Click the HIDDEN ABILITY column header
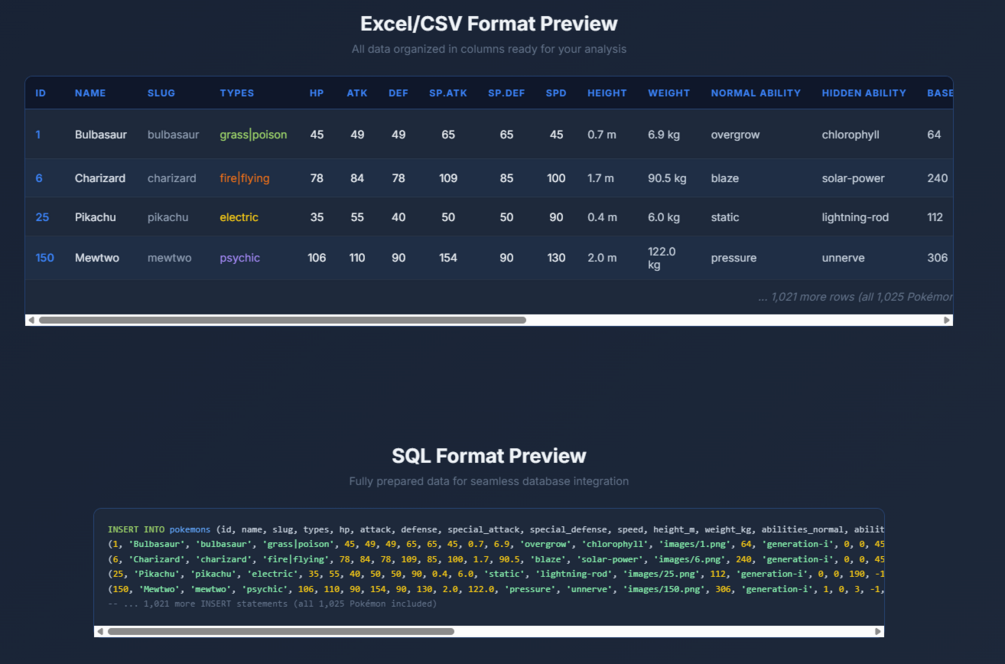 [864, 93]
